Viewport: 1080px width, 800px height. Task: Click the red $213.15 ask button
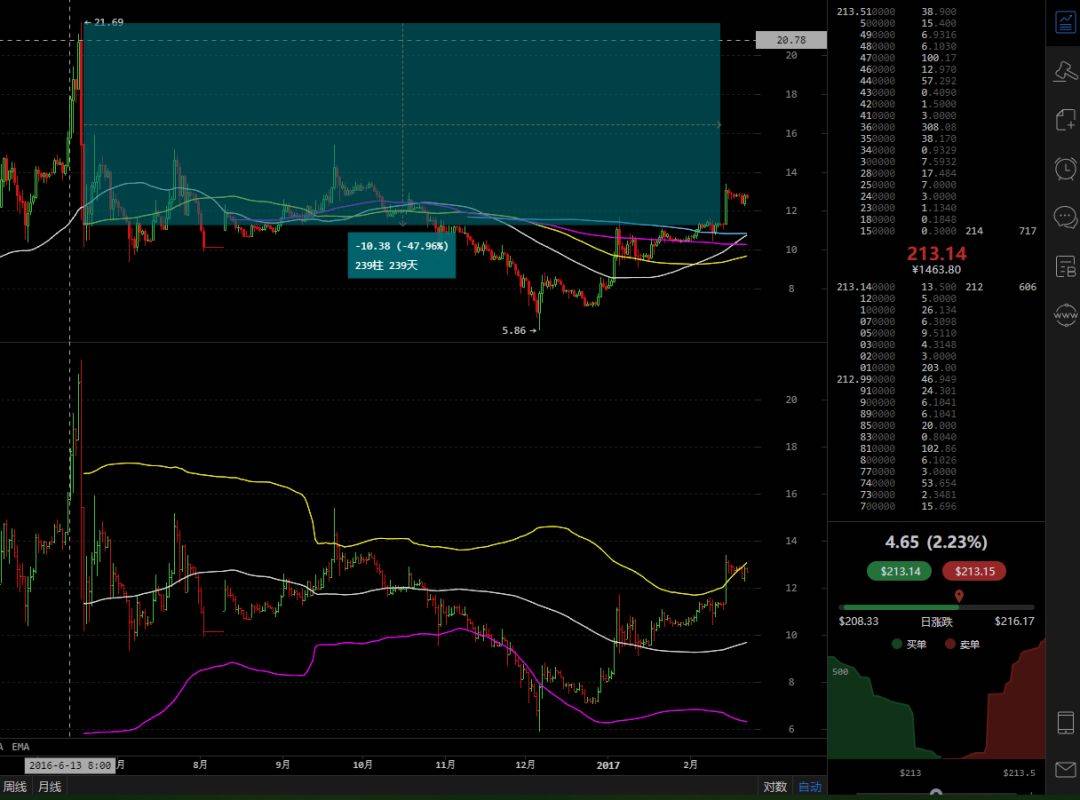pyautogui.click(x=973, y=572)
